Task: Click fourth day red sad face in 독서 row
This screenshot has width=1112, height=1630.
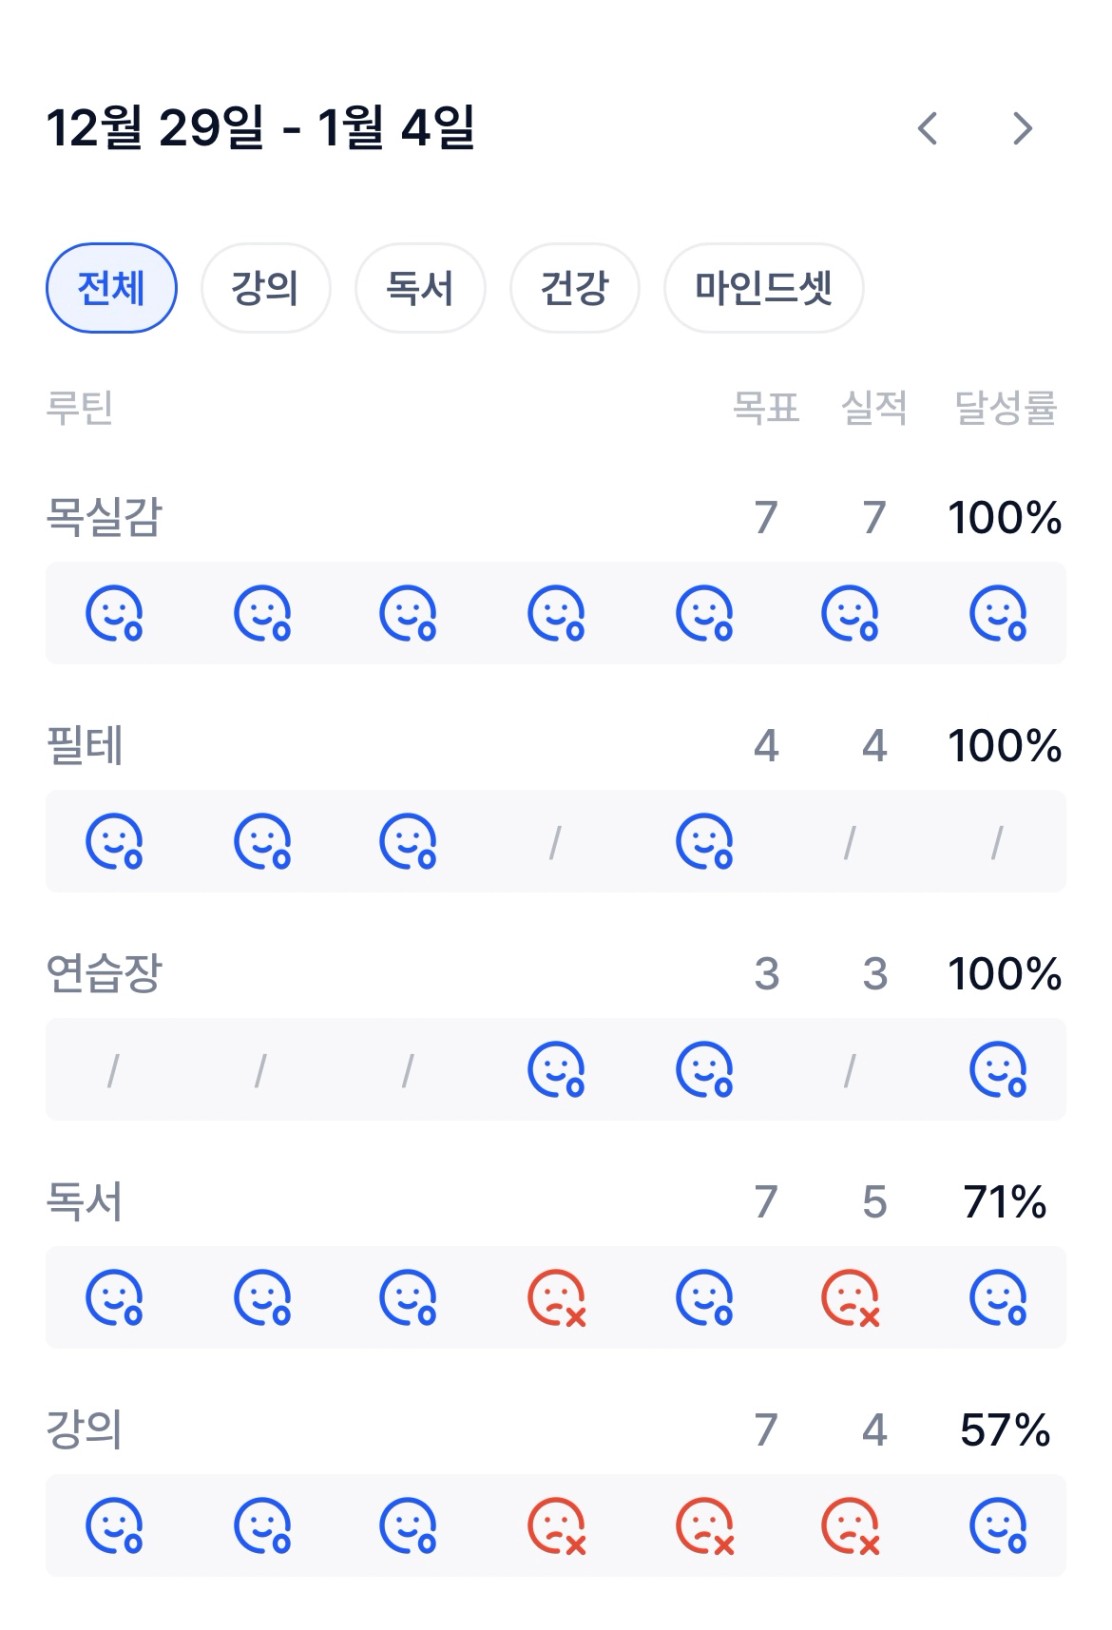Action: pos(556,1298)
